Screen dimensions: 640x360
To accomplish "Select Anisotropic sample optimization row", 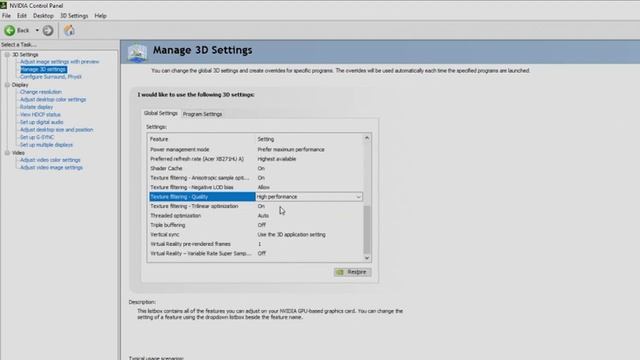I will [255, 178].
